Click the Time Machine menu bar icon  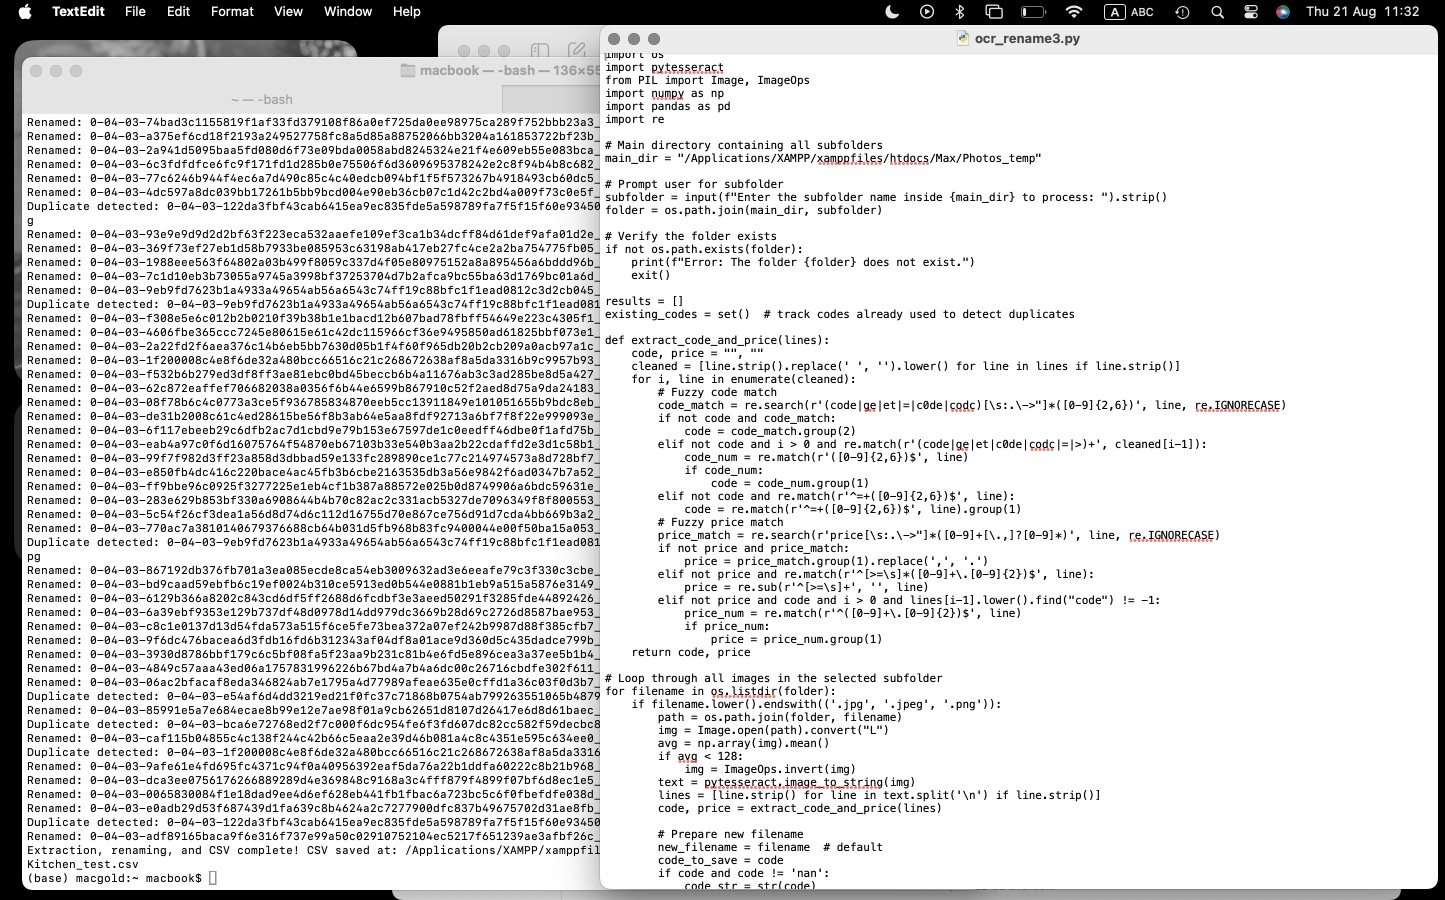point(1182,12)
